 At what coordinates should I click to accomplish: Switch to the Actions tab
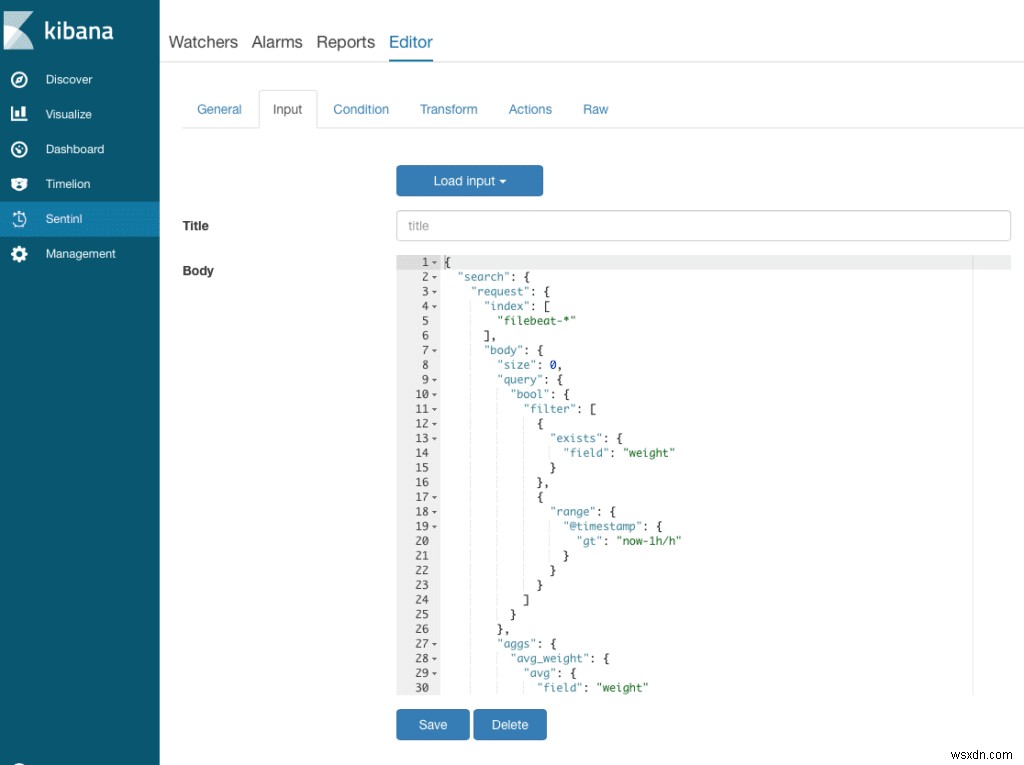(530, 109)
